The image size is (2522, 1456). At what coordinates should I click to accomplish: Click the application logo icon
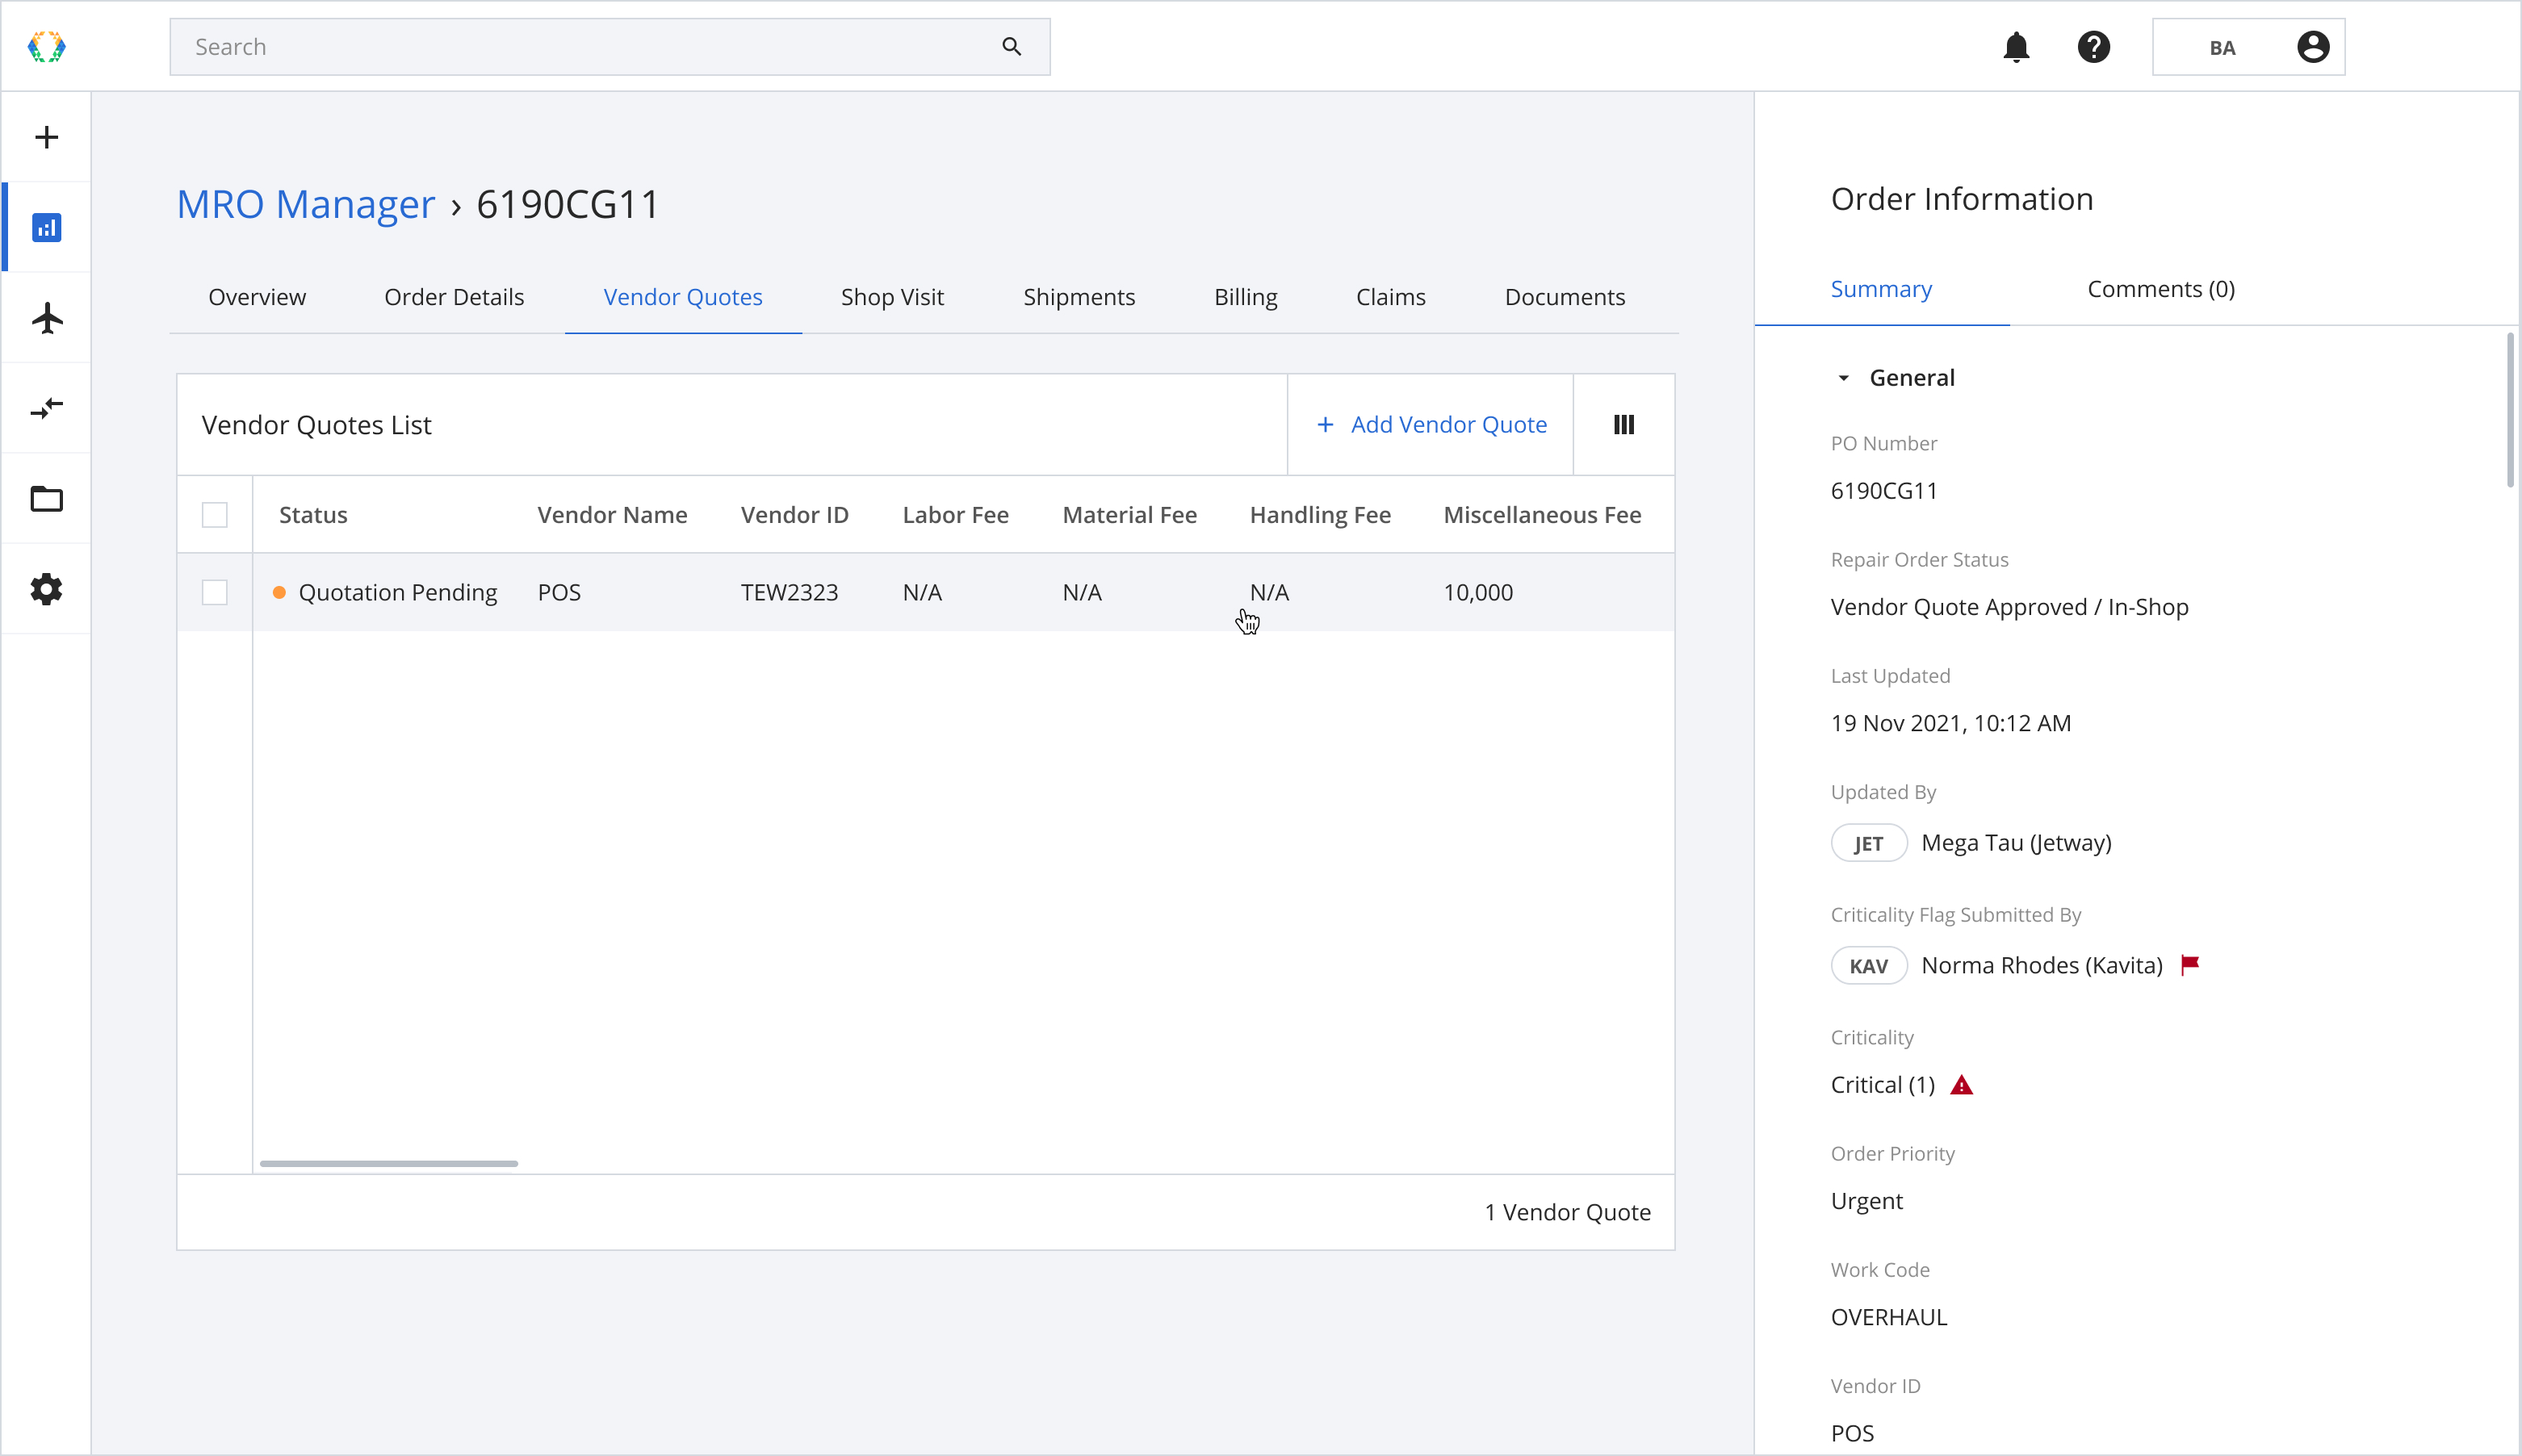(46, 47)
